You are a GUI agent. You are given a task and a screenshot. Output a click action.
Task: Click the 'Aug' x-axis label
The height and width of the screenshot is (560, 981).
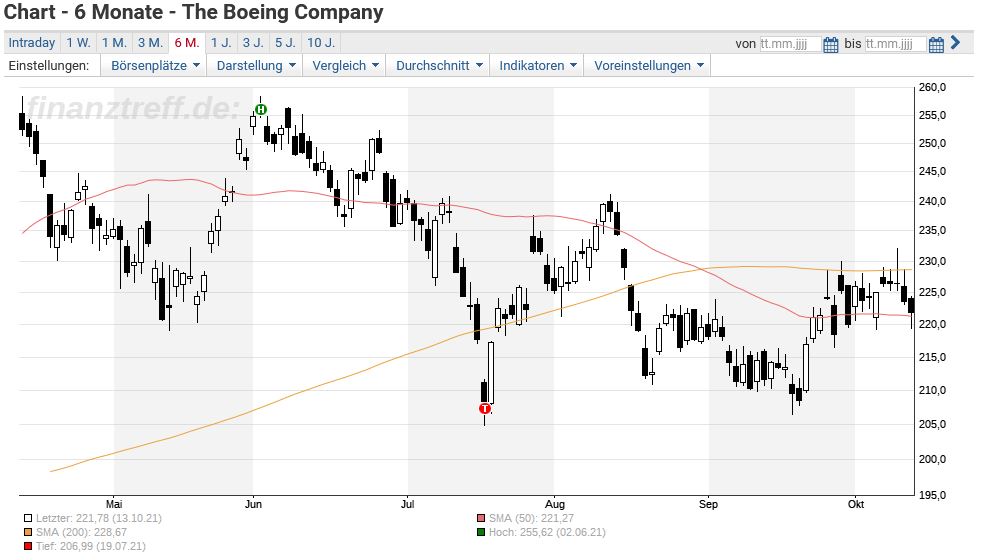[554, 504]
